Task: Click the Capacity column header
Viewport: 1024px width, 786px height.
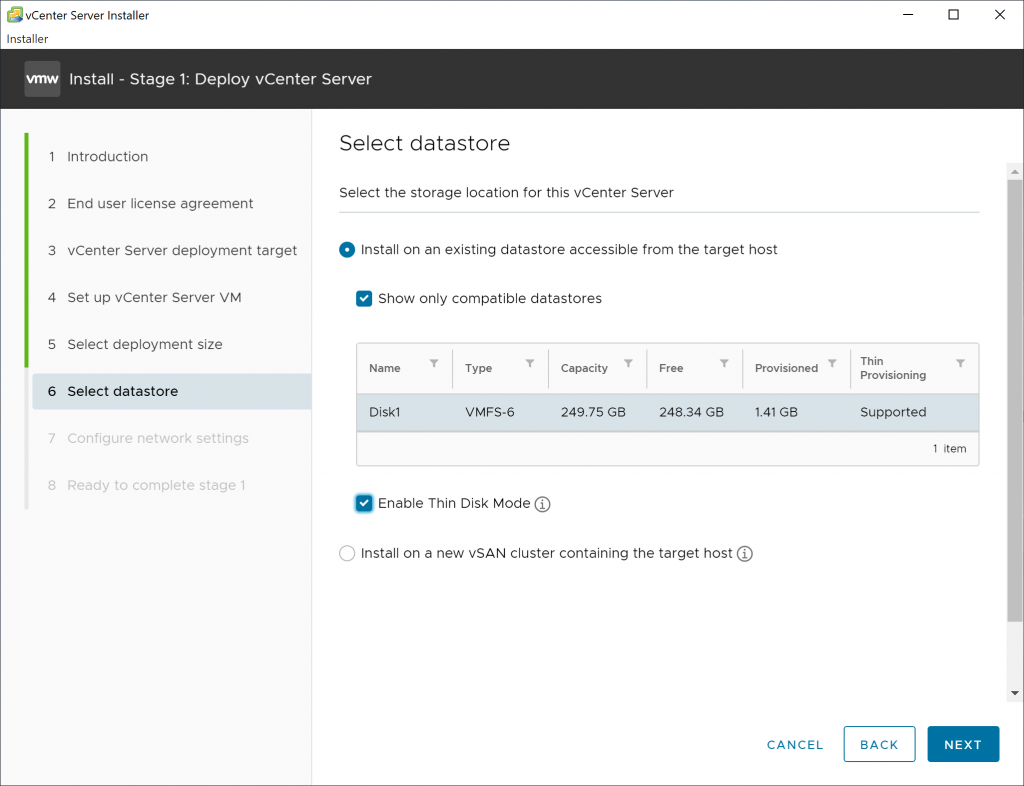Action: pos(584,368)
